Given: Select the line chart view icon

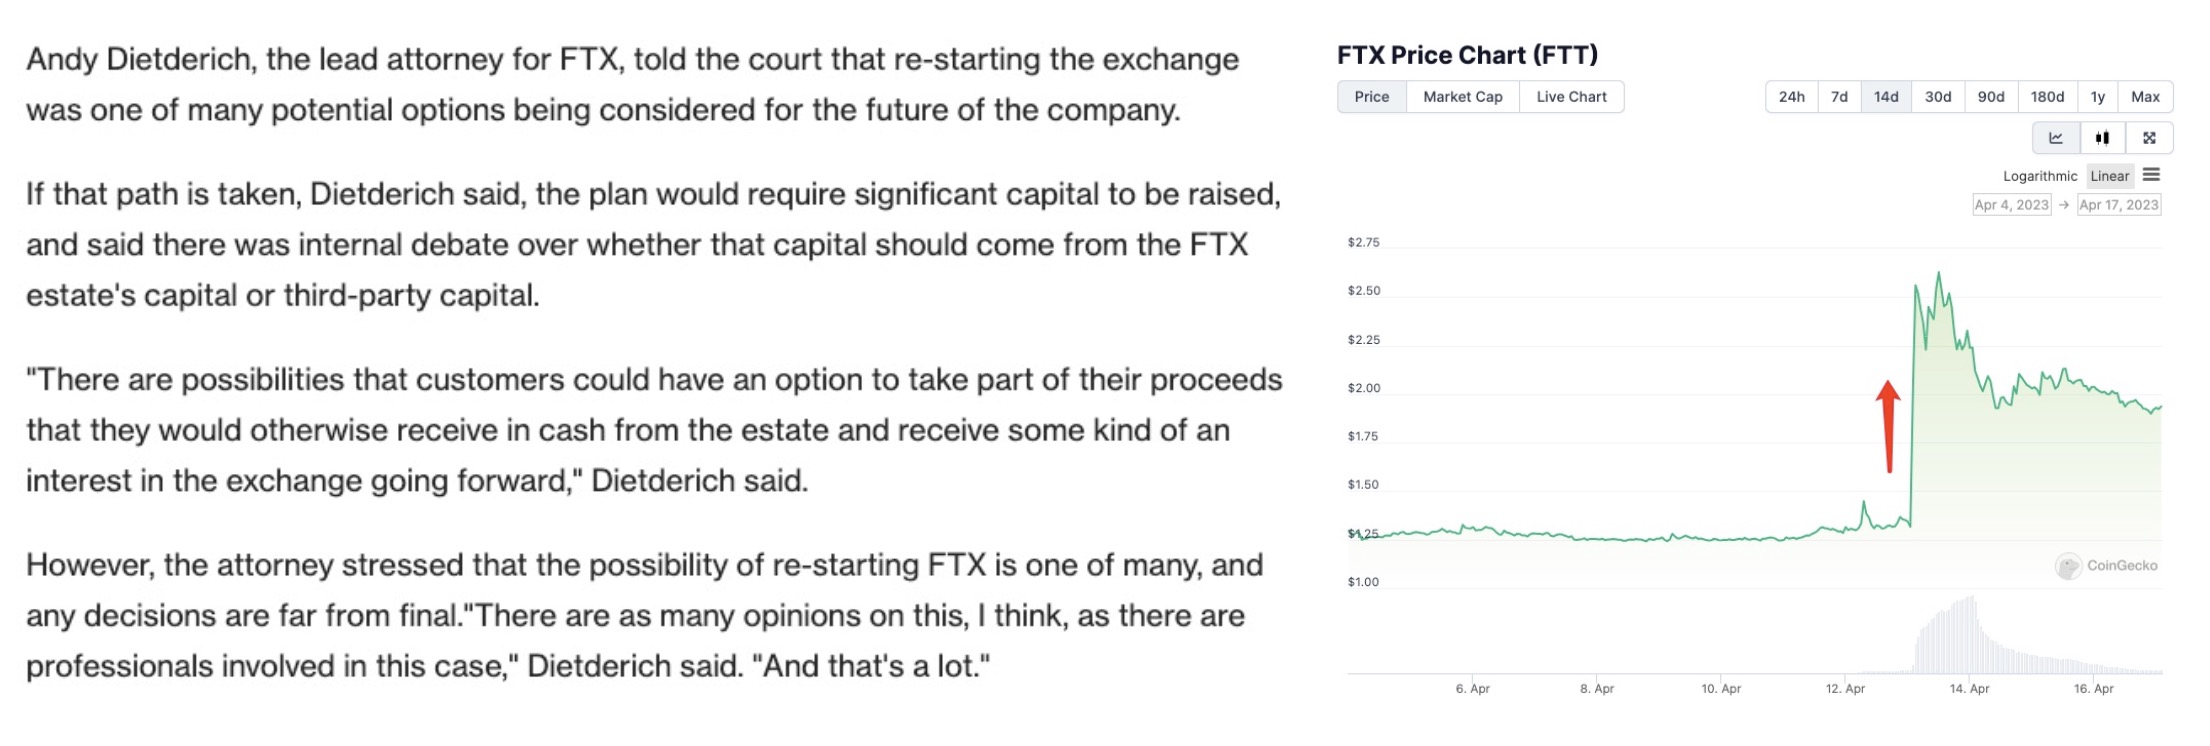Looking at the screenshot, I should (x=2056, y=138).
